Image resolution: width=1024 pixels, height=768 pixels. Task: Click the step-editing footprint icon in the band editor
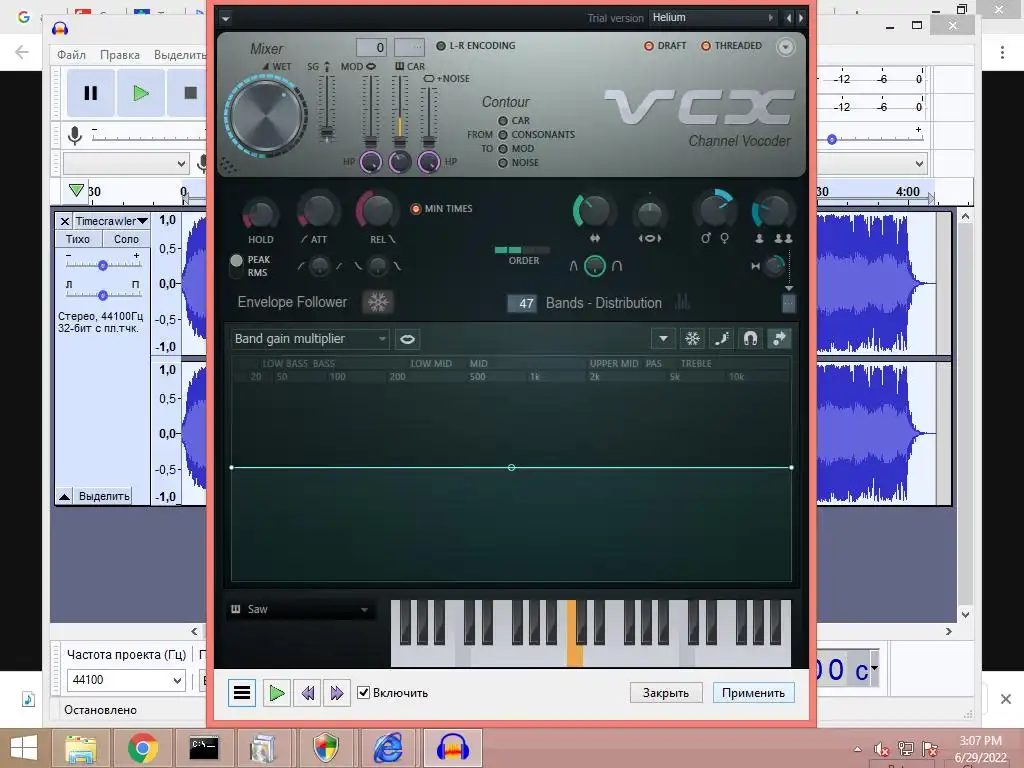(721, 338)
